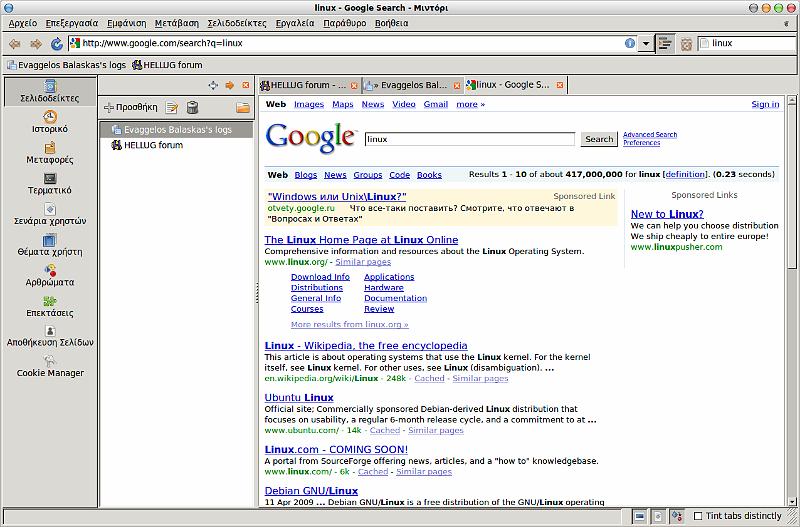Viewport: 800px width, 527px height.
Task: Open the Images link in Google's top bar
Action: 309,104
